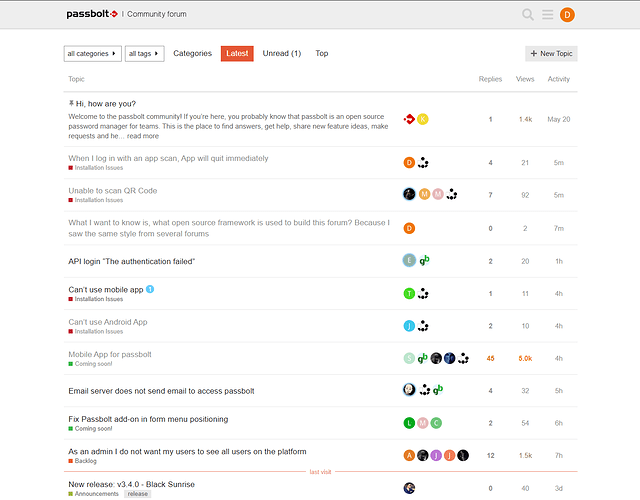
Task: Click Coming soon! category under Mobile App for passbolt
Action: (90, 364)
